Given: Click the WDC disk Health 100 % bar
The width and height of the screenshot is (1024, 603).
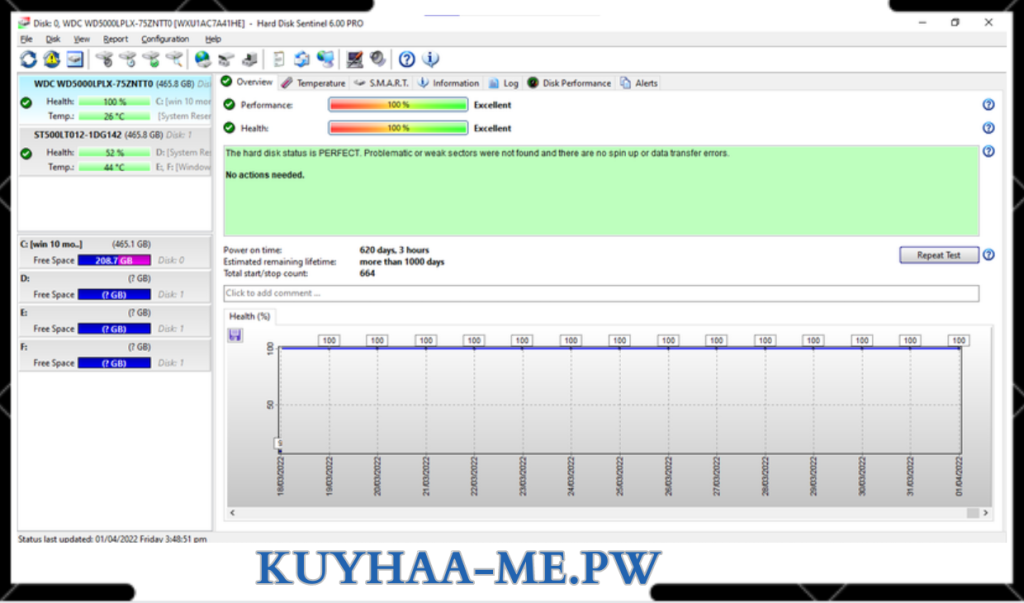Looking at the screenshot, I should (x=114, y=102).
